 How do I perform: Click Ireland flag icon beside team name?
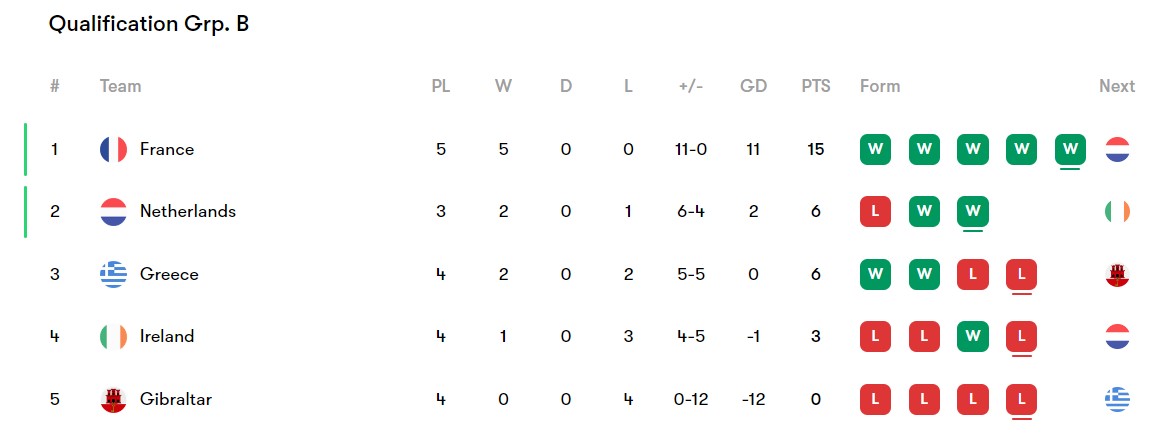pyautogui.click(x=113, y=336)
